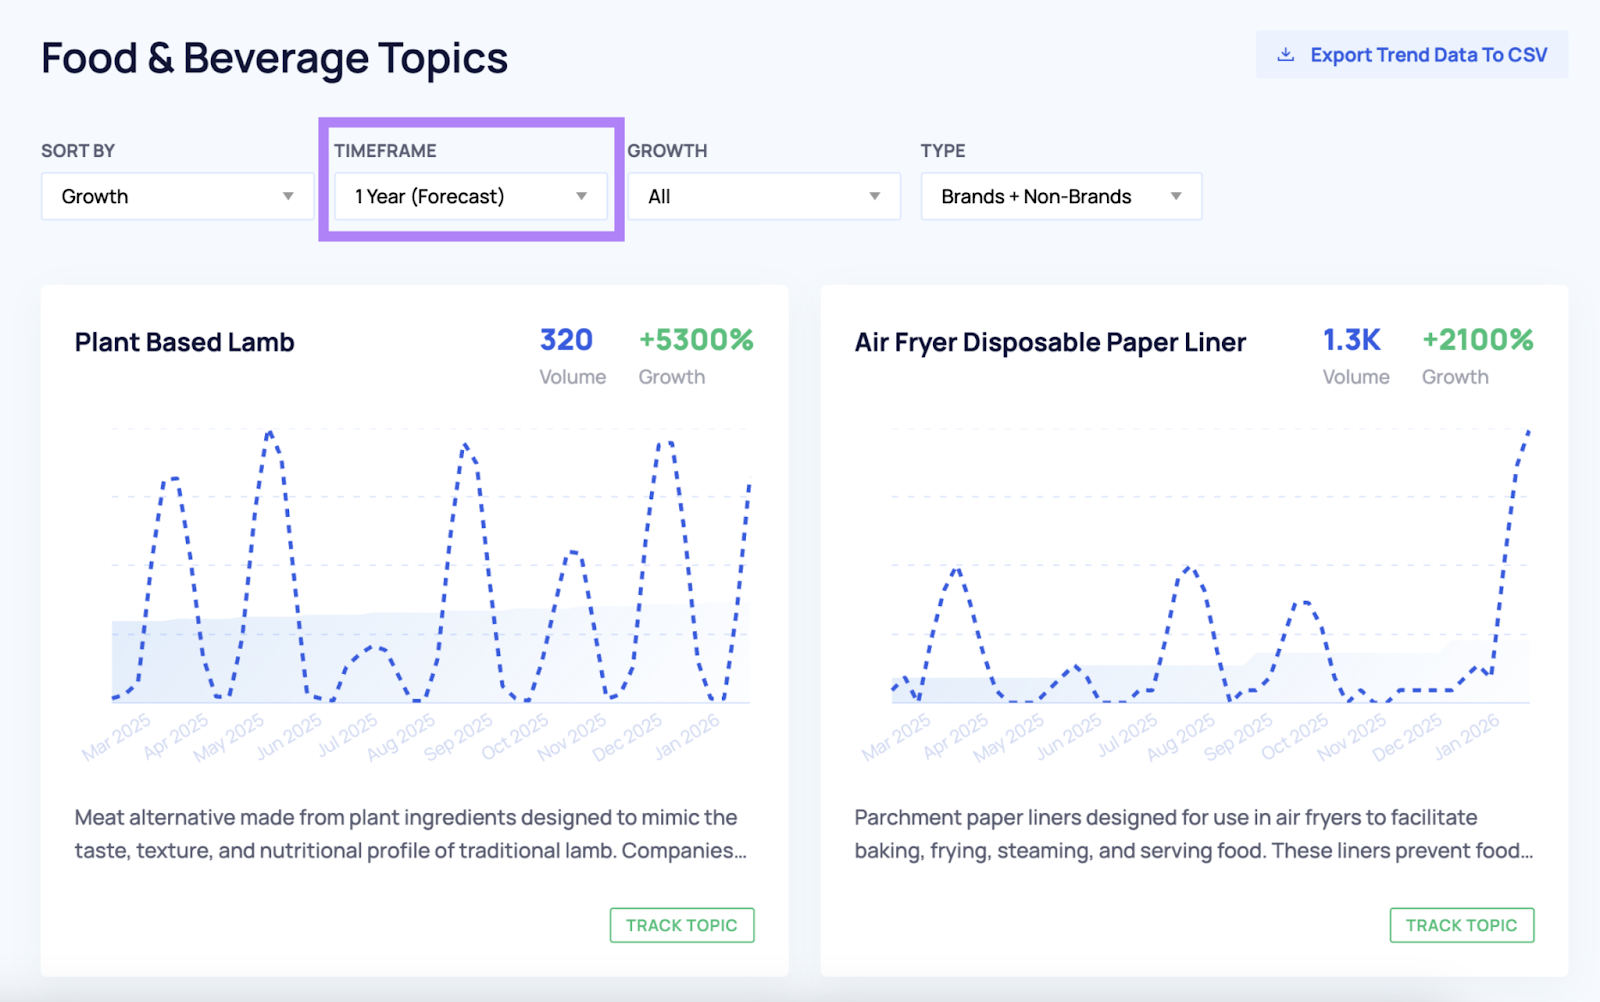Click the GROWTH filter label
This screenshot has height=1002, width=1600.
click(667, 151)
